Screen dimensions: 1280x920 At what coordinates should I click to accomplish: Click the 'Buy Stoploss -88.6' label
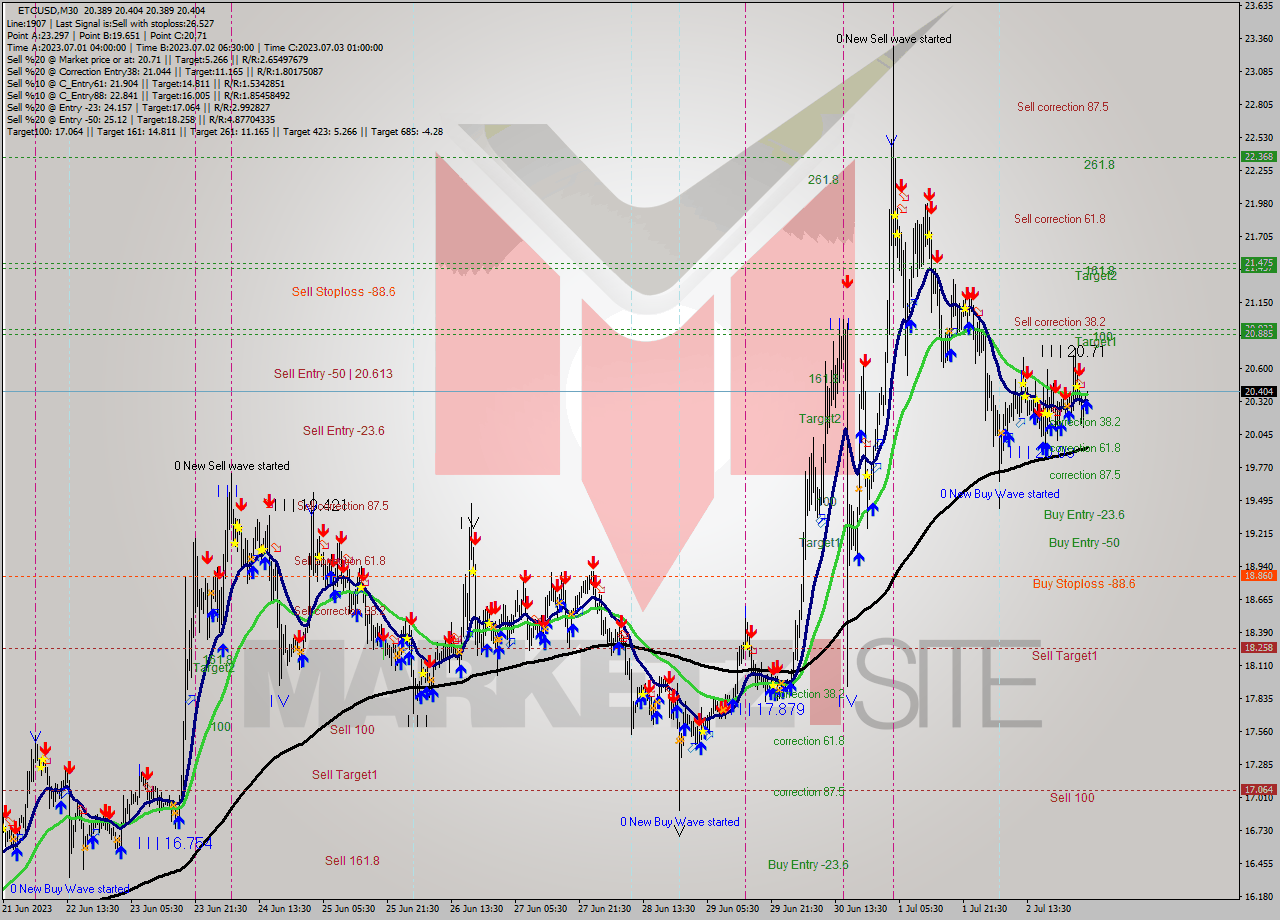[x=1084, y=584]
